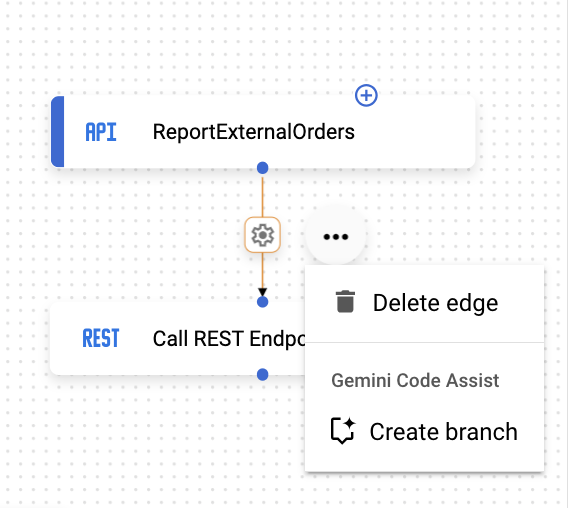Click the blue API type icon
Screen dimensions: 568x508
click(101, 132)
